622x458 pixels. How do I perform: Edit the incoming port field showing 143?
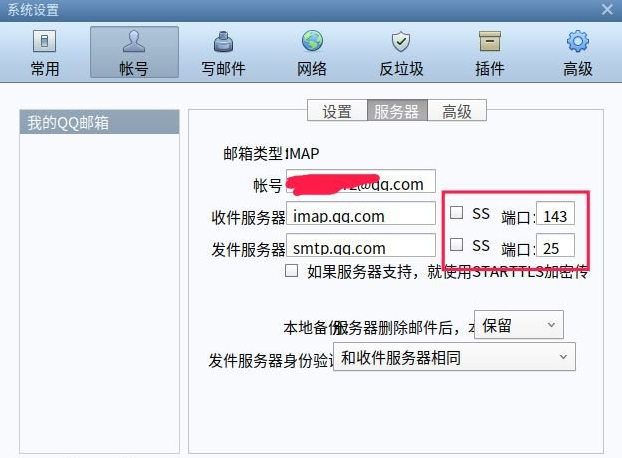click(555, 214)
